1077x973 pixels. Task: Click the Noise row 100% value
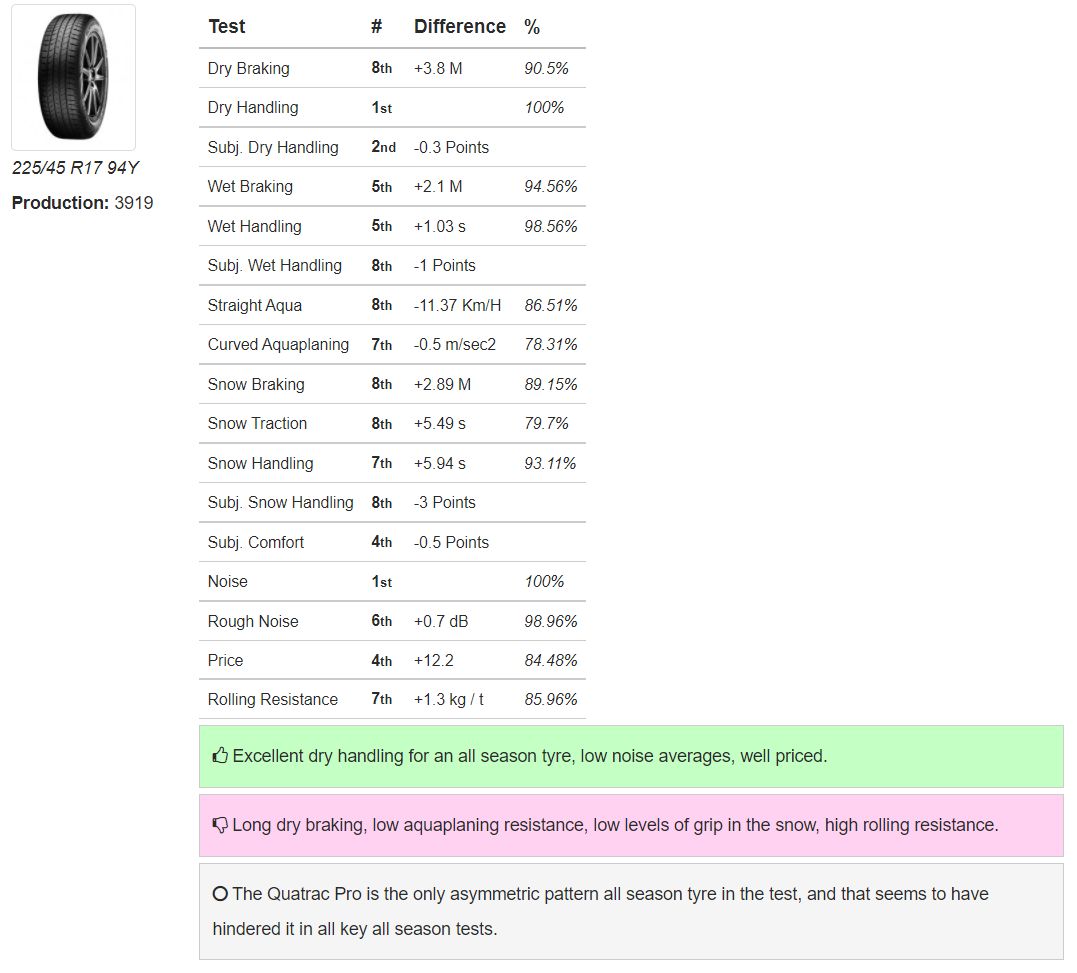point(544,582)
